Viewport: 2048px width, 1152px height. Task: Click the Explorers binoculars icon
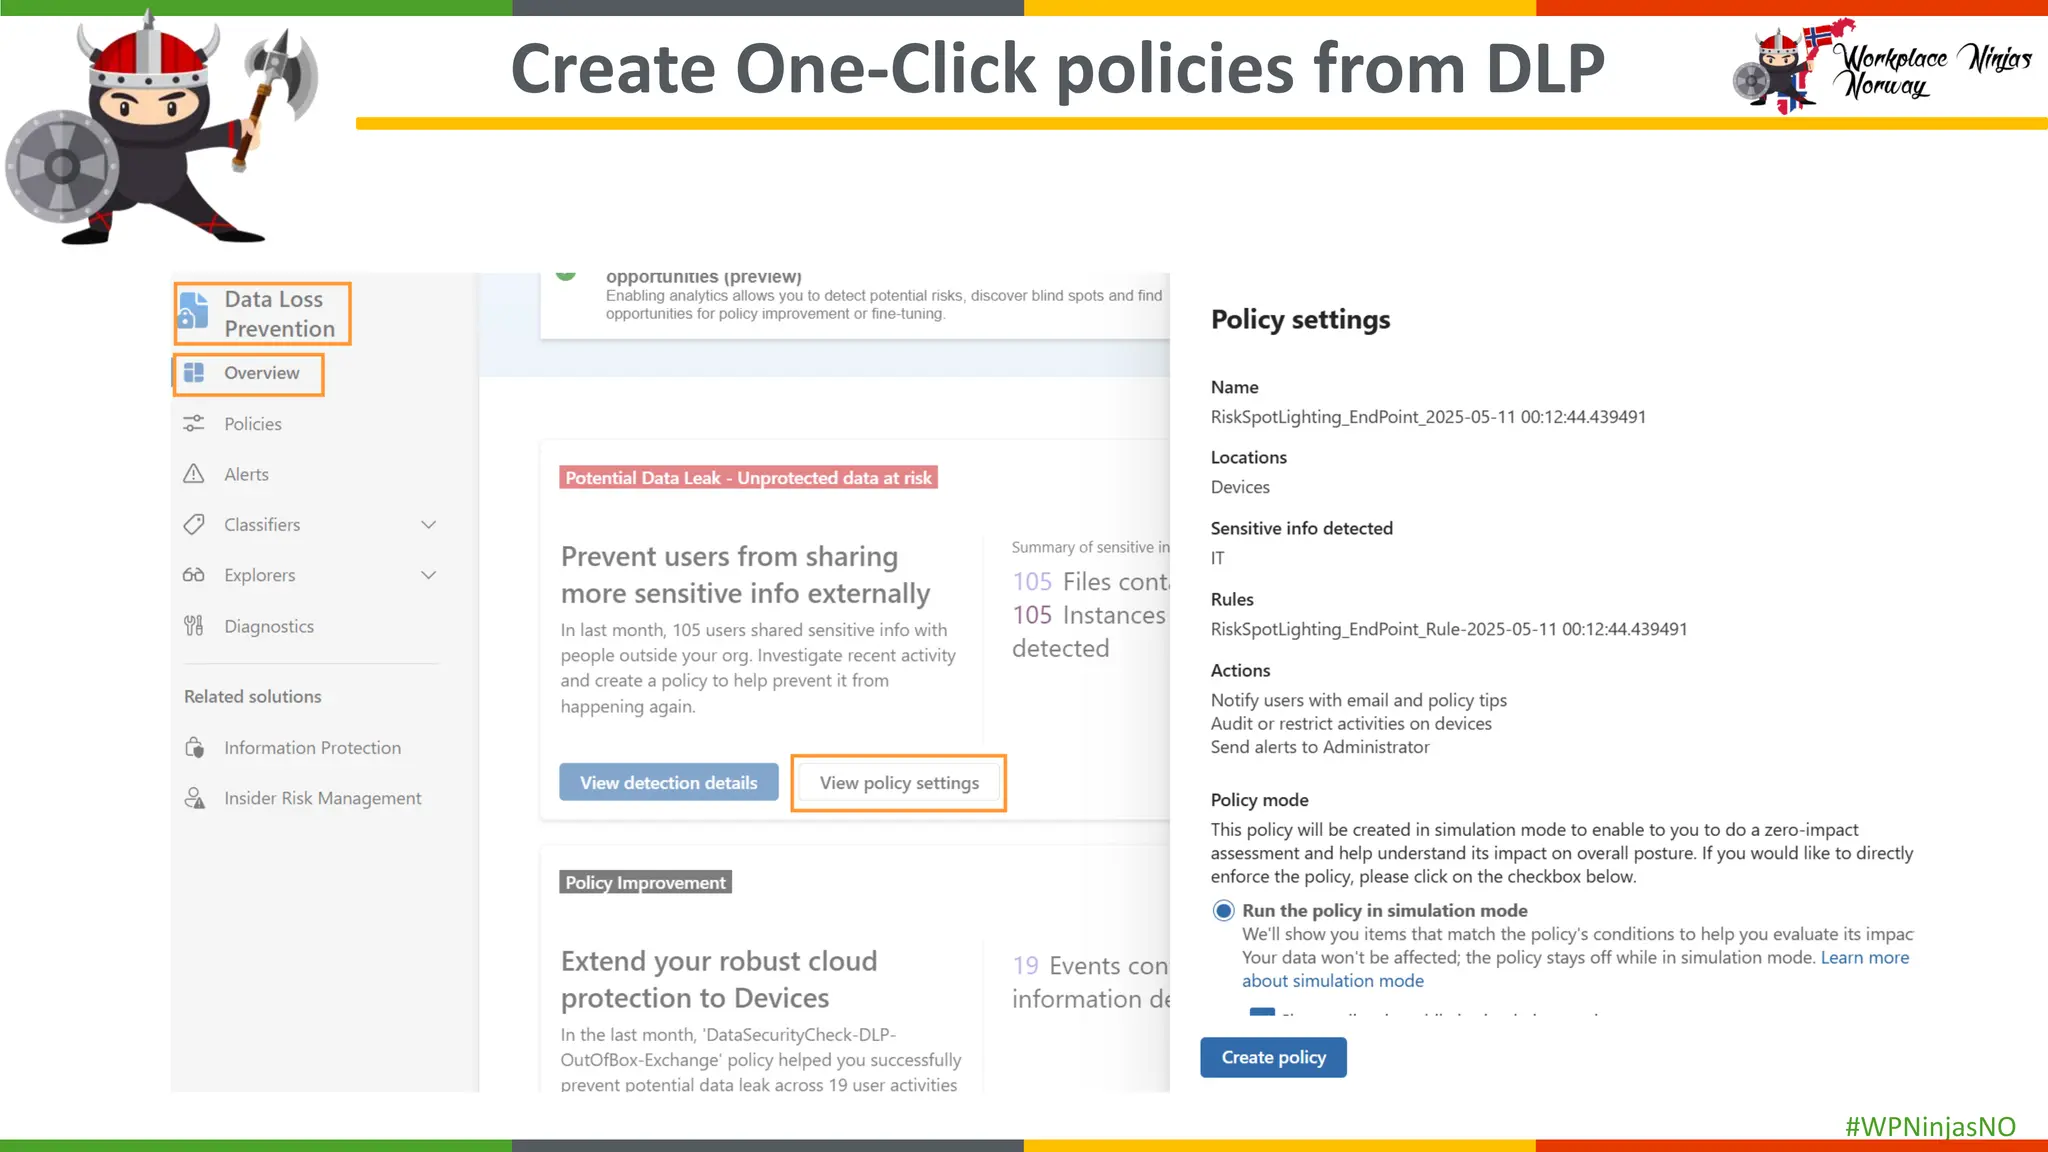coord(194,575)
